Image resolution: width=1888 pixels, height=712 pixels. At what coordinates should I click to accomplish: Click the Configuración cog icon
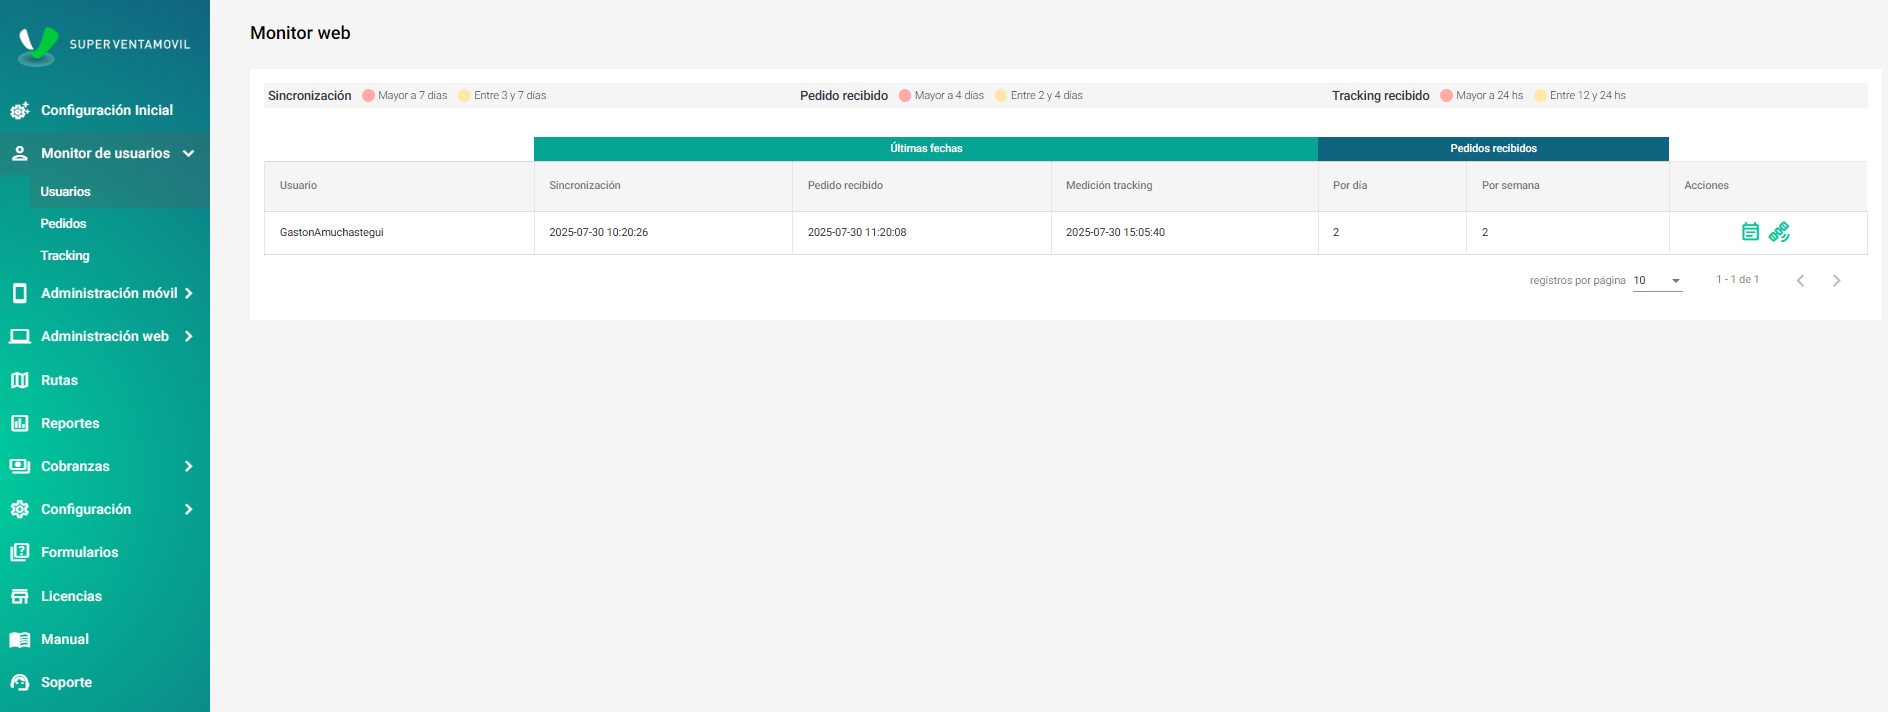[19, 509]
